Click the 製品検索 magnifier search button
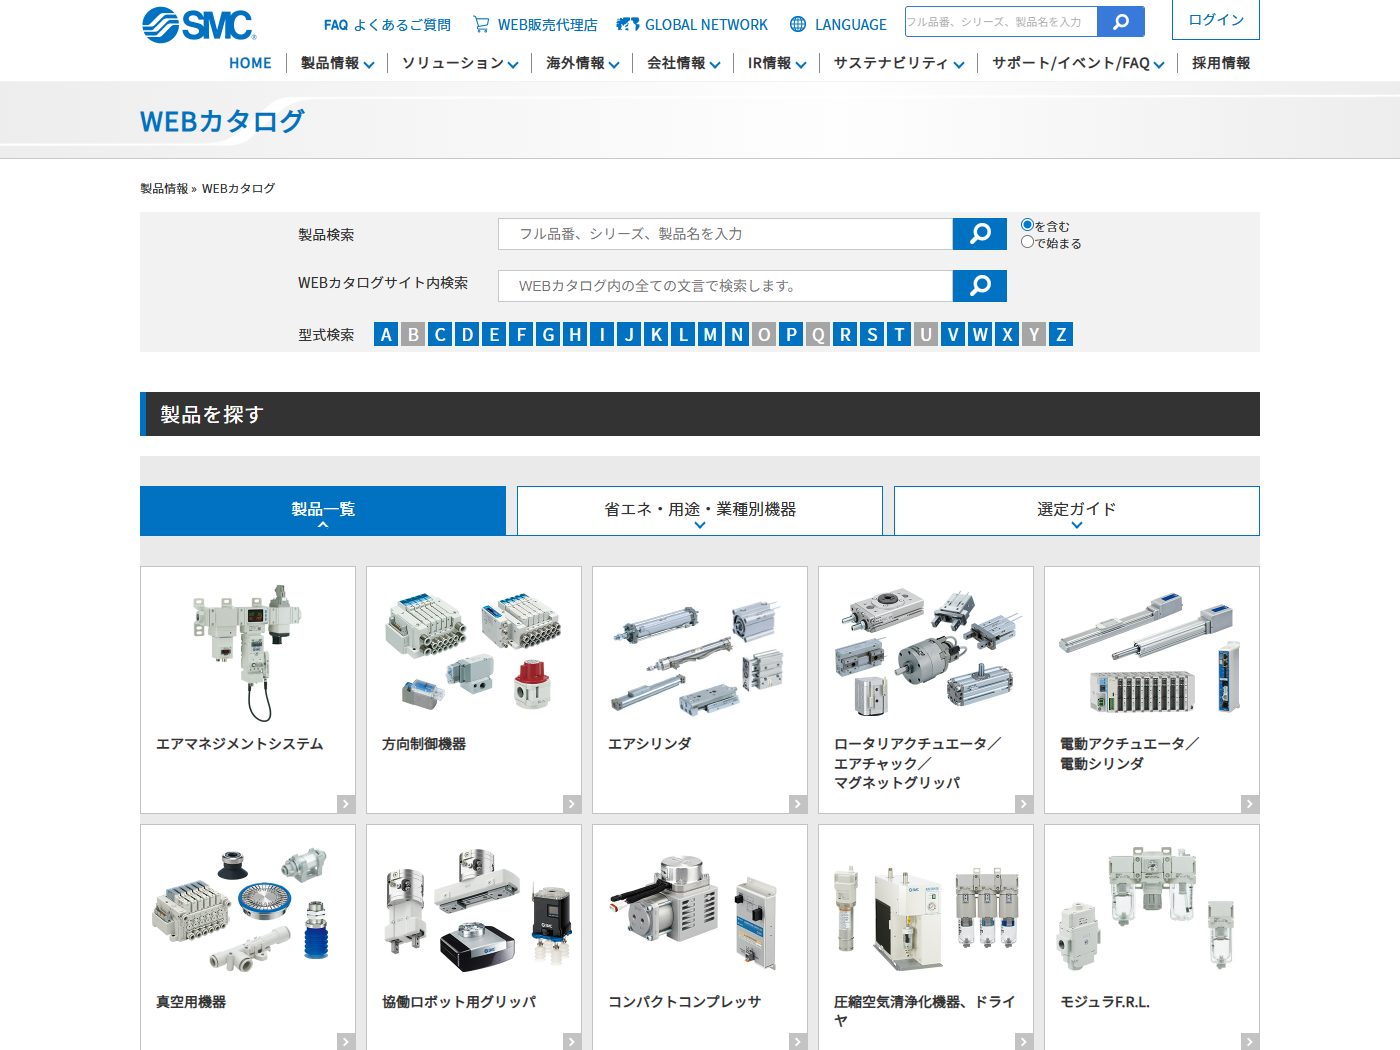1400x1050 pixels. coord(979,234)
